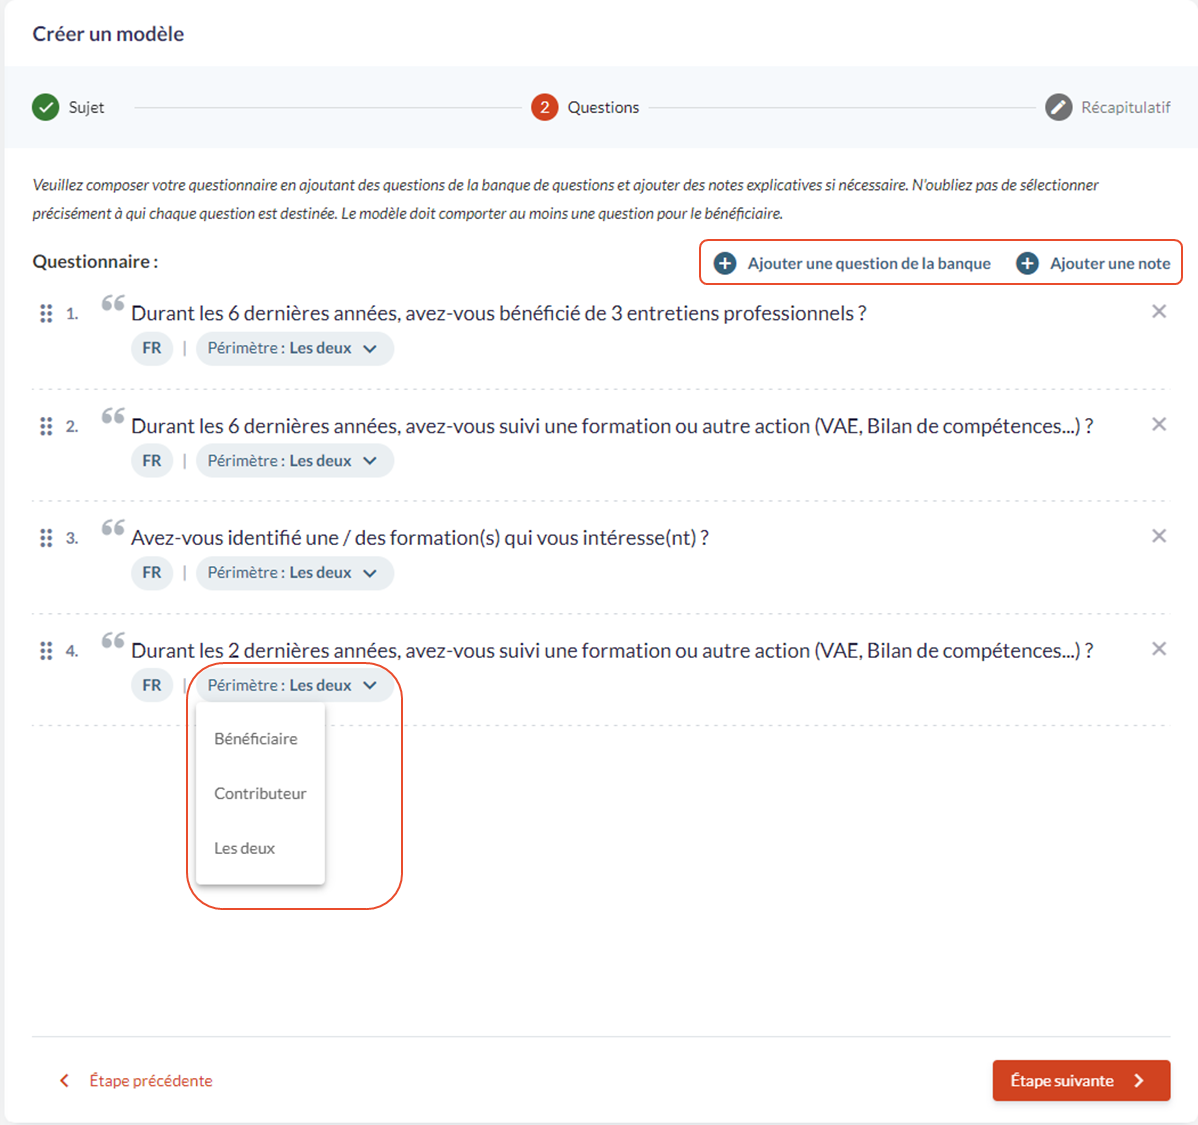Remove question 1 with its X icon
This screenshot has height=1125, width=1198.
click(1158, 312)
